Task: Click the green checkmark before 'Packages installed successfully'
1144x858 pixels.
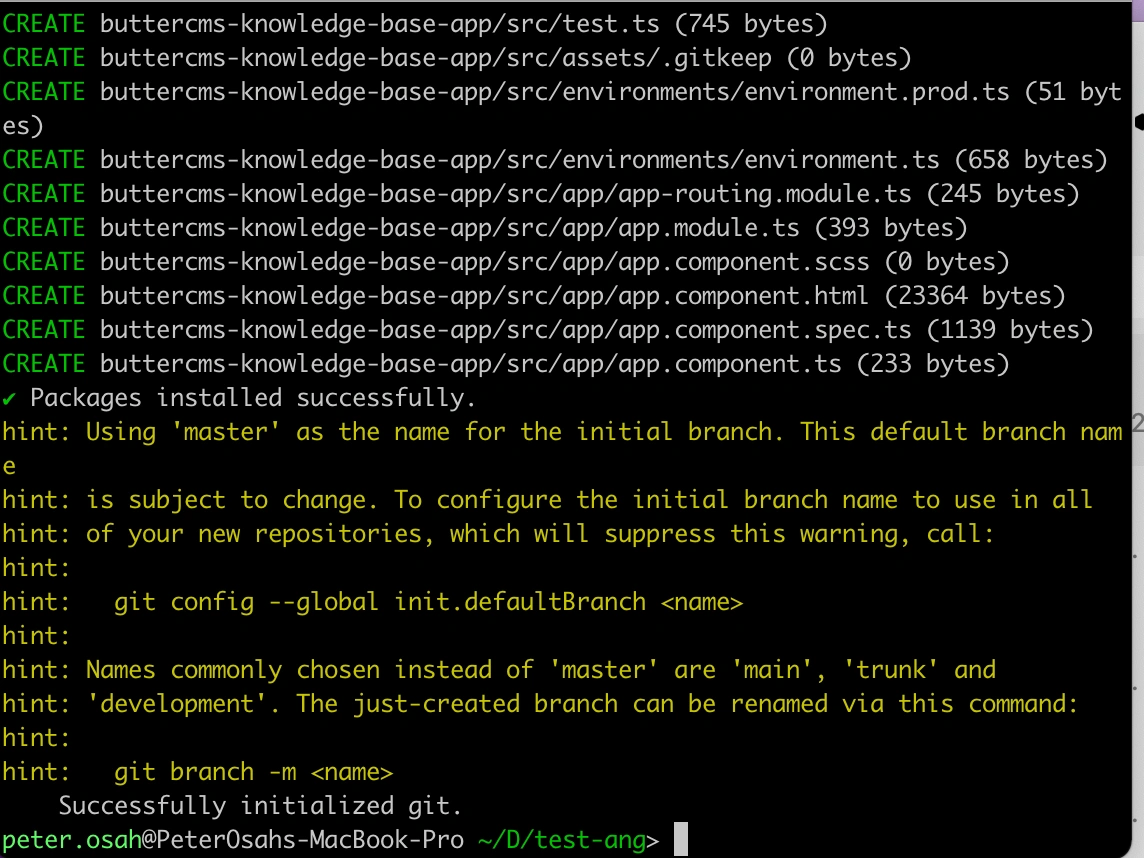Action: coord(9,398)
